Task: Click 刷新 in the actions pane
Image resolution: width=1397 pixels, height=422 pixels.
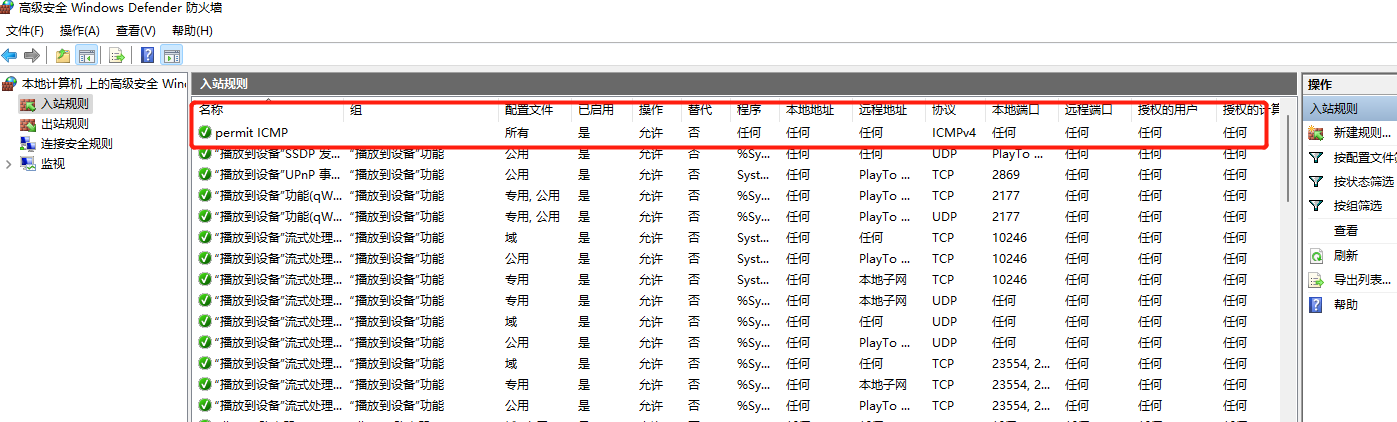Action: pyautogui.click(x=1346, y=255)
